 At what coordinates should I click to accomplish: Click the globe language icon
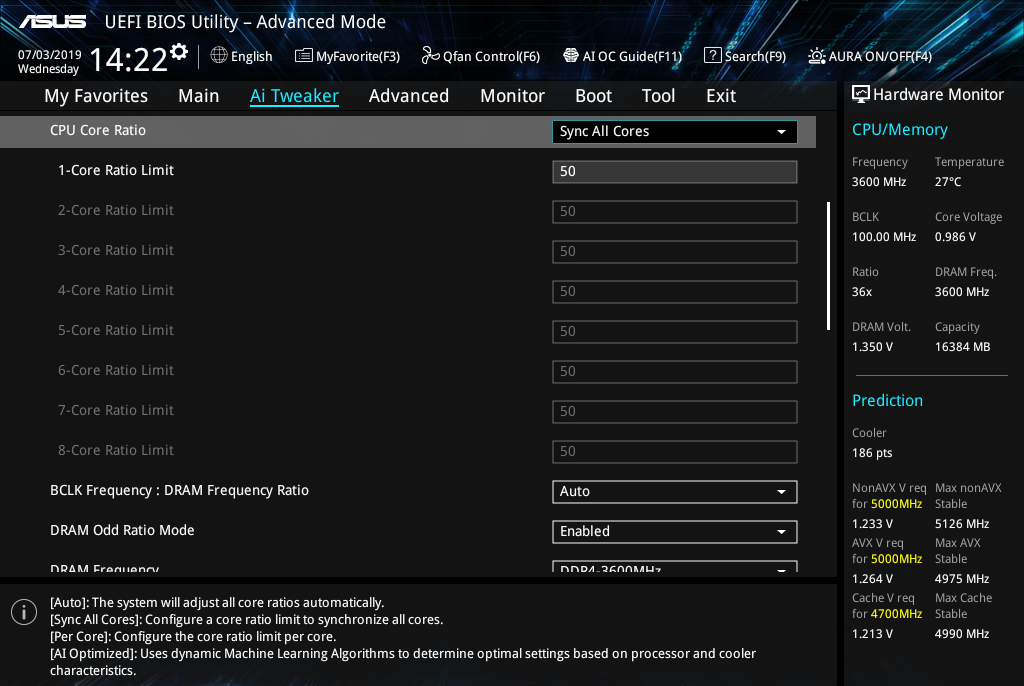pyautogui.click(x=219, y=56)
